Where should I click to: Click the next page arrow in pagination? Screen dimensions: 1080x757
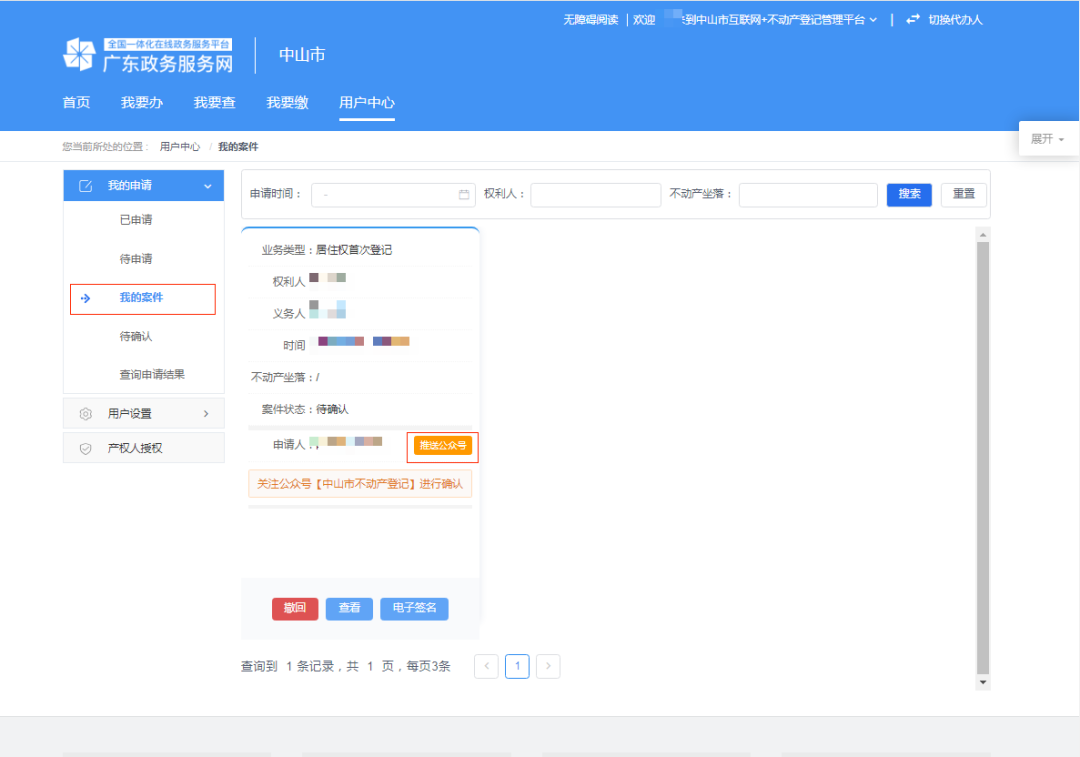(548, 666)
